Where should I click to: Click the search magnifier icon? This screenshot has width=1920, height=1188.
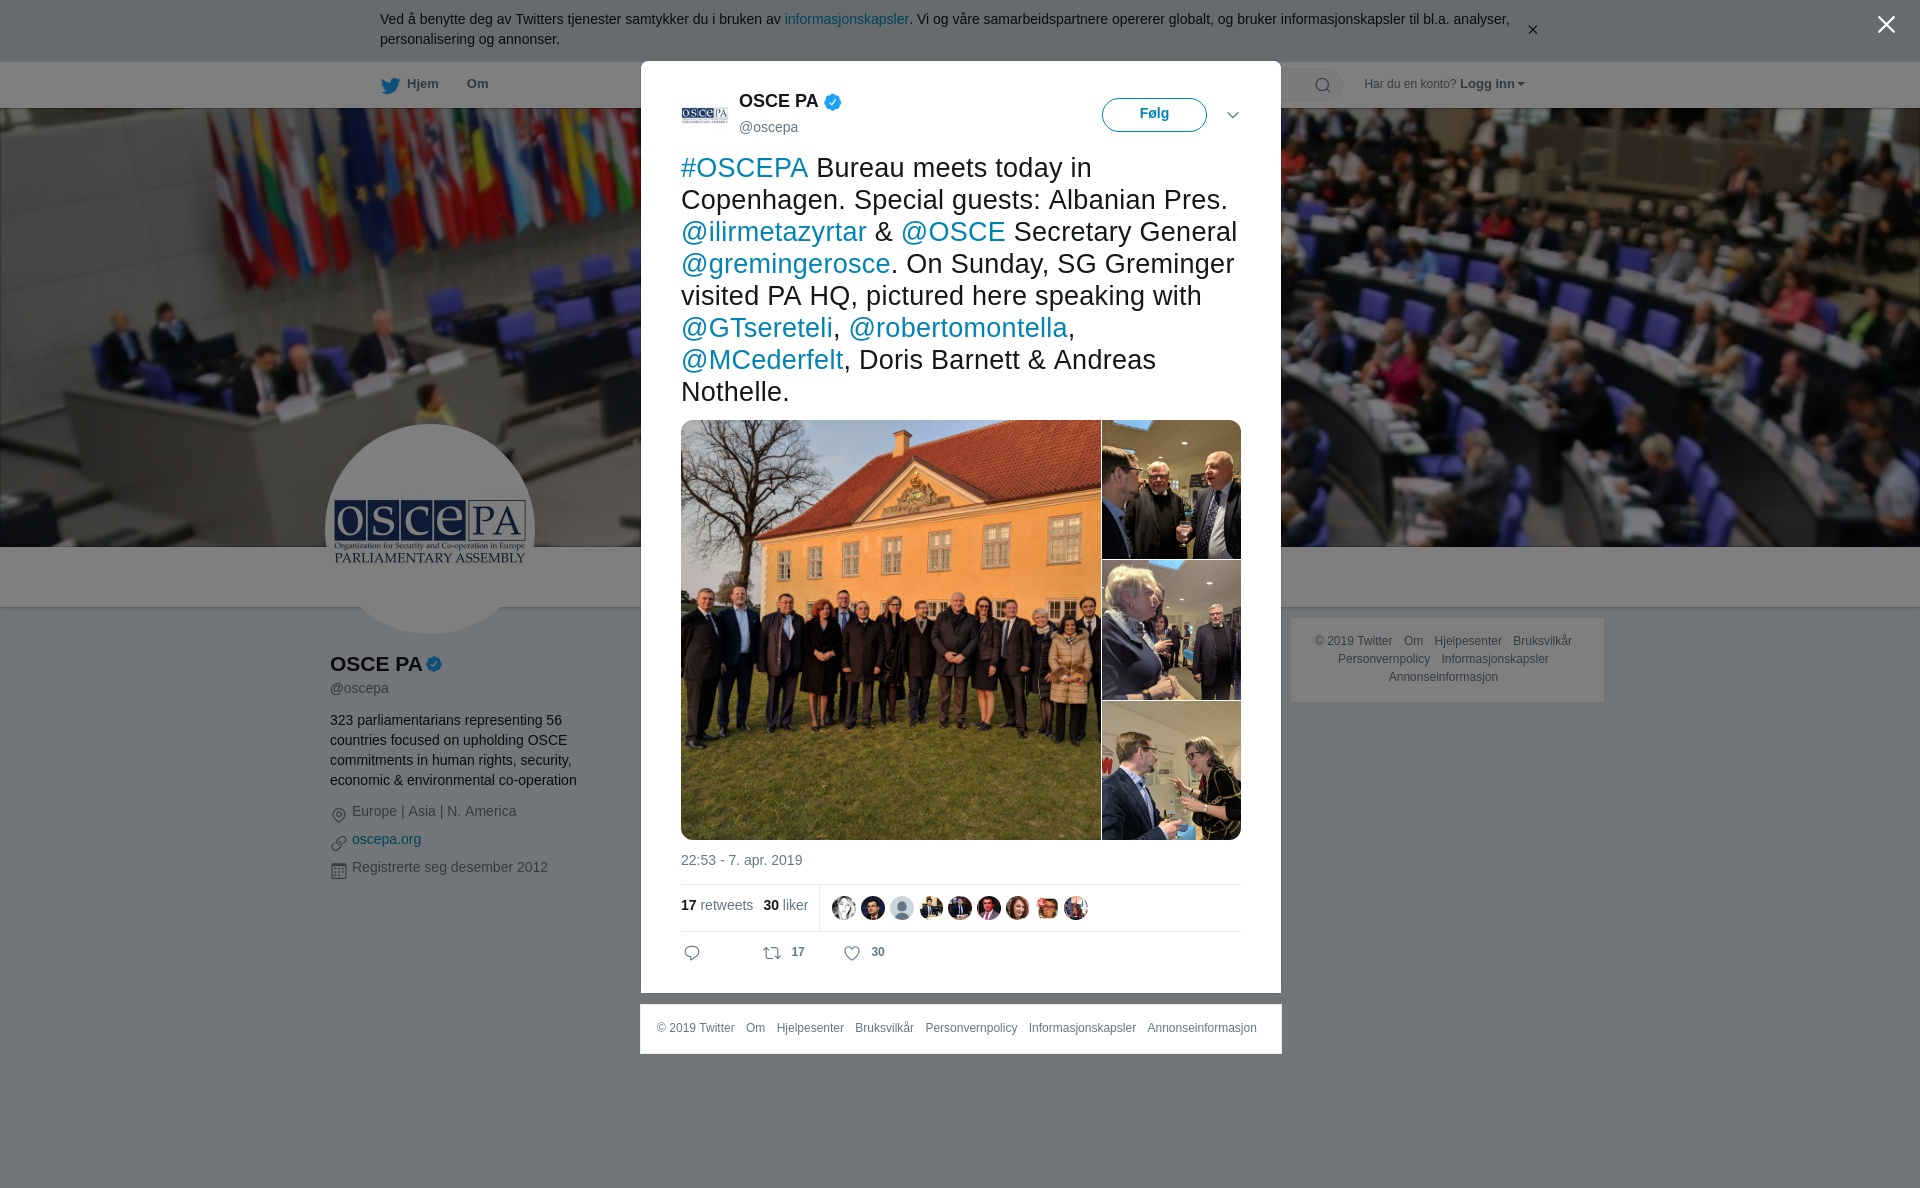tap(1323, 85)
